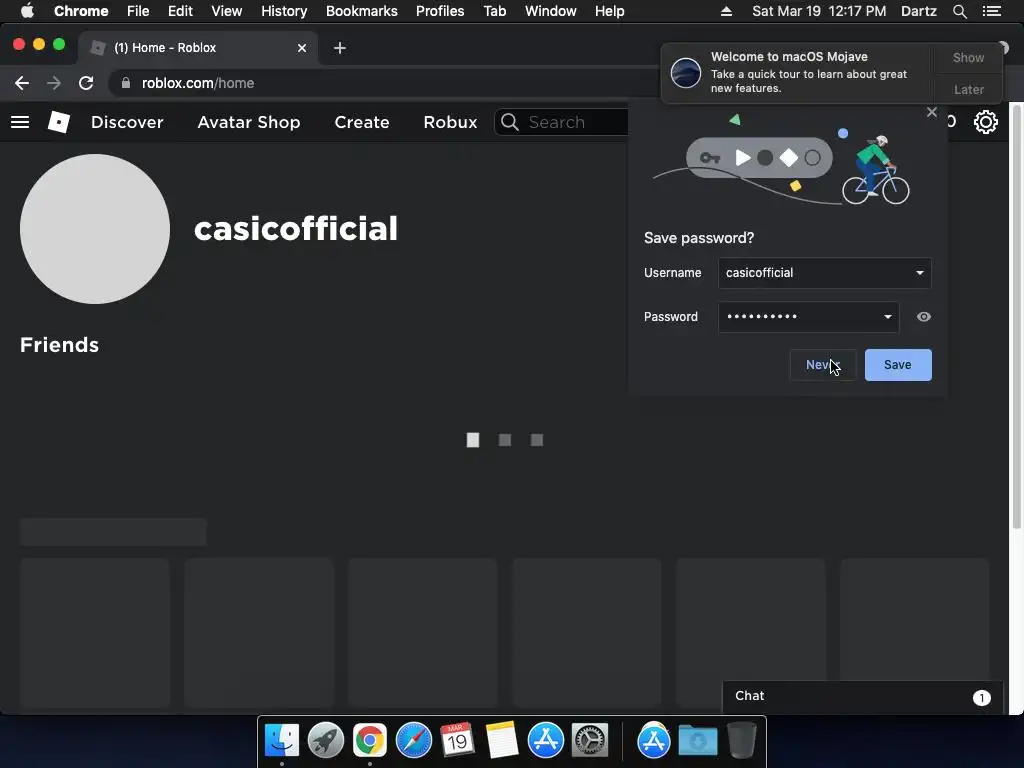Open the Chrome menu in menu bar

[x=81, y=11]
